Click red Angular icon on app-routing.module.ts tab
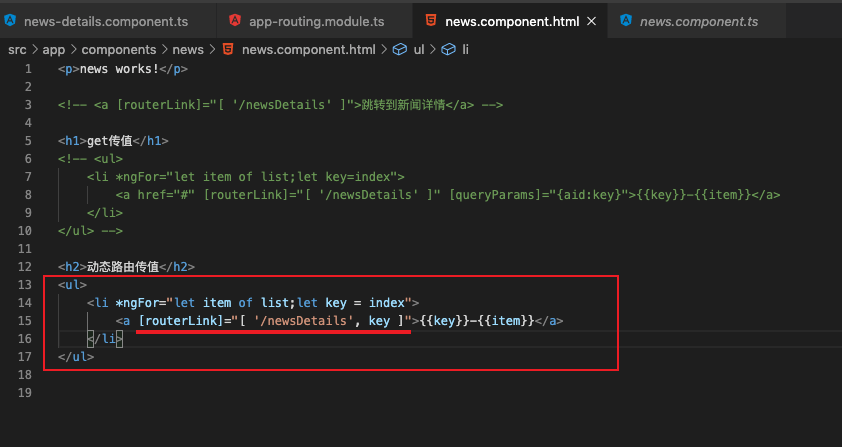This screenshot has width=842, height=447. coord(235,21)
